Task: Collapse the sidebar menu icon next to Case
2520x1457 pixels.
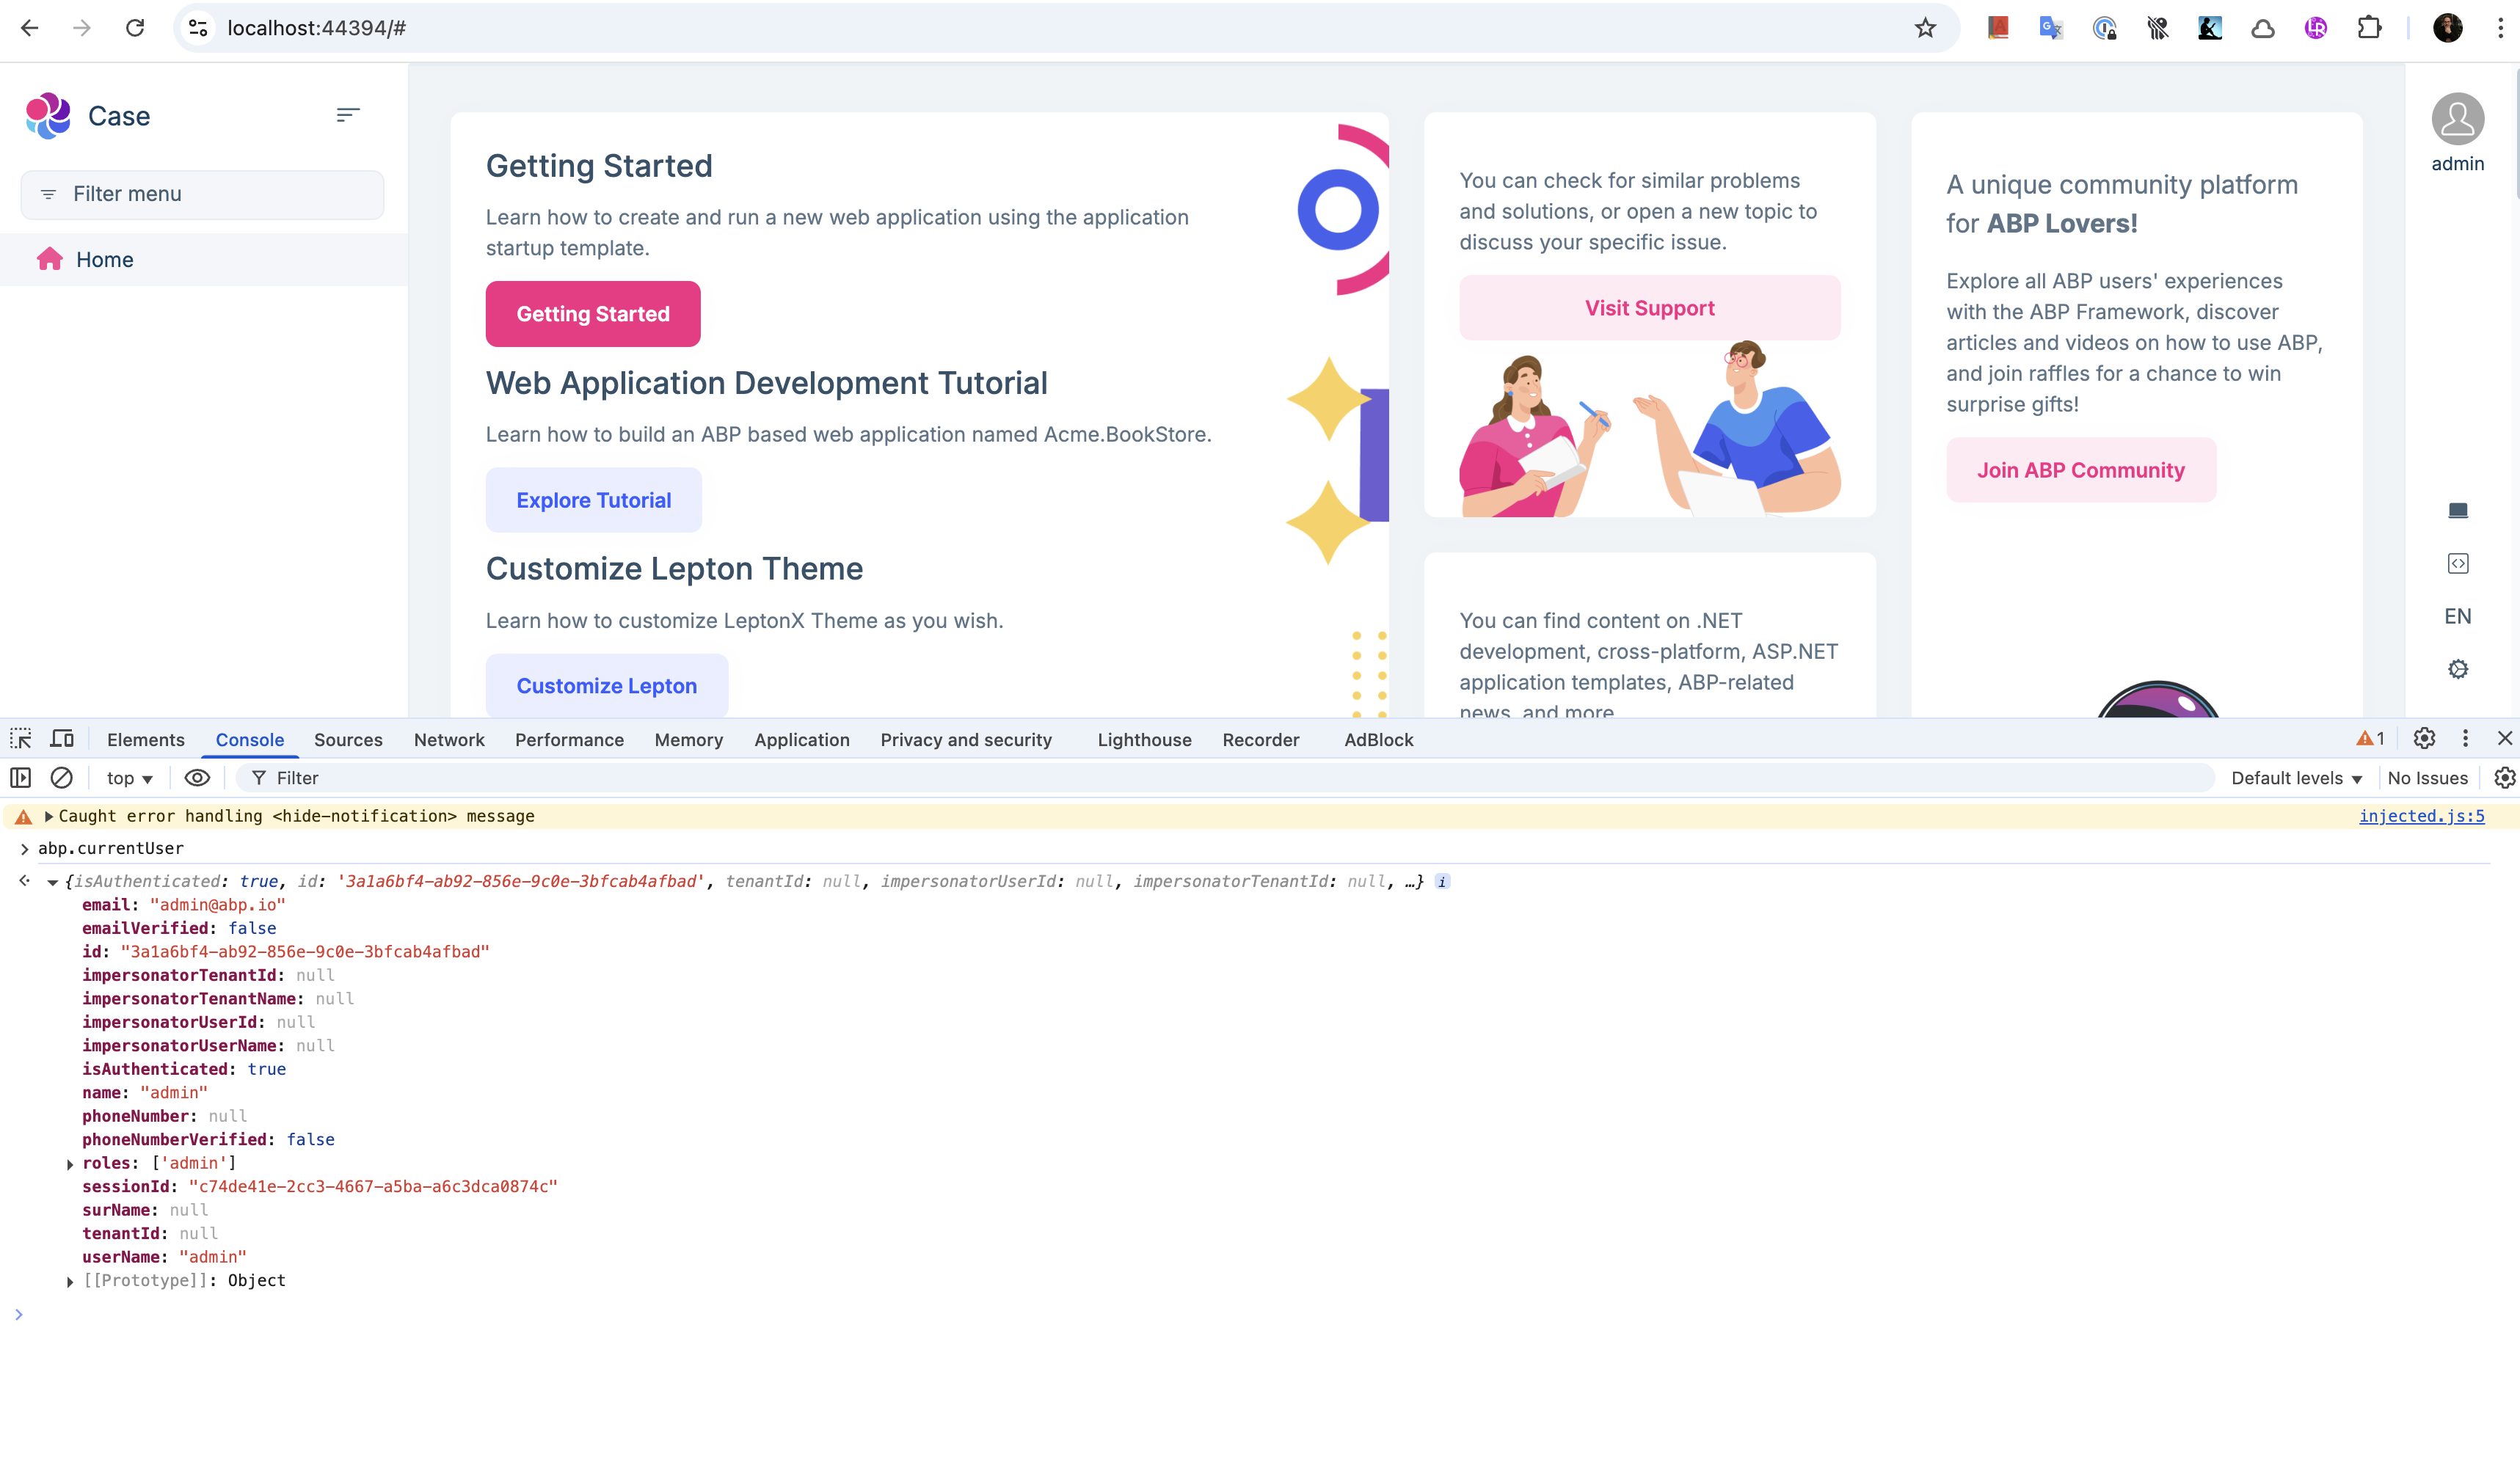Action: 347,116
